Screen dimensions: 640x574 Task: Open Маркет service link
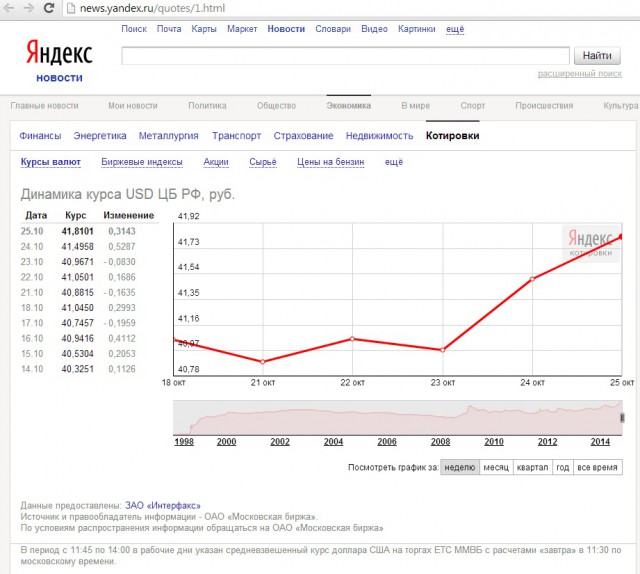tap(242, 29)
